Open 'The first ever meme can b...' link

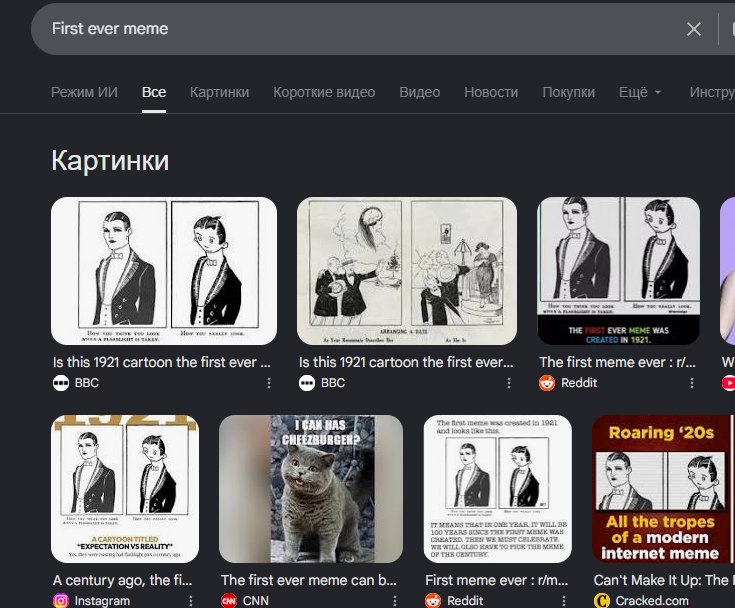pos(308,580)
